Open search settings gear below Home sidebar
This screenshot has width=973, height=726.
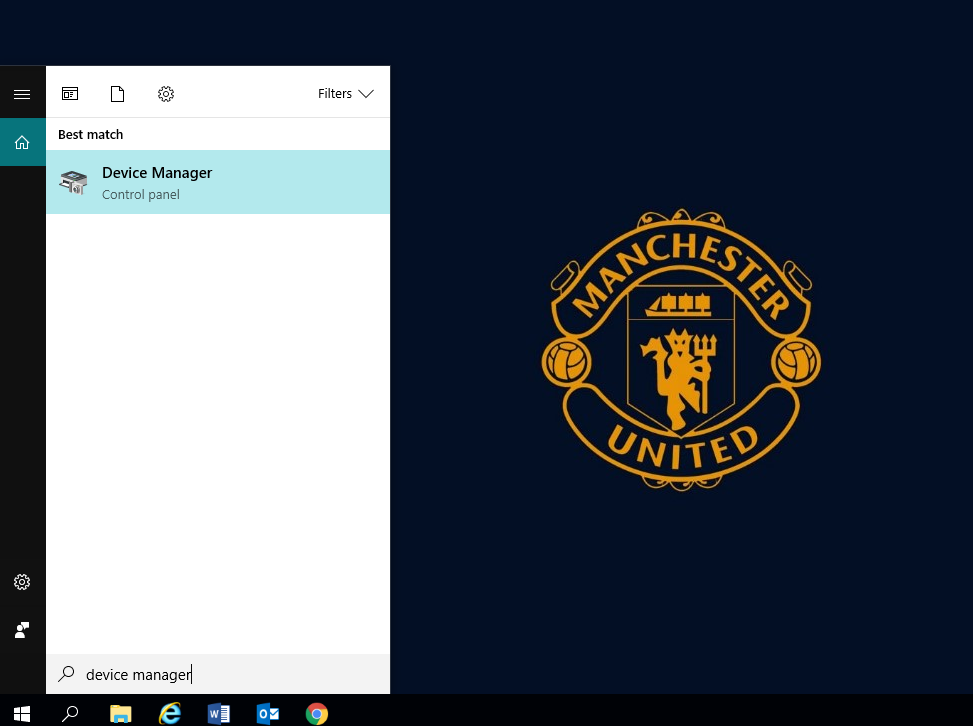coord(22,582)
